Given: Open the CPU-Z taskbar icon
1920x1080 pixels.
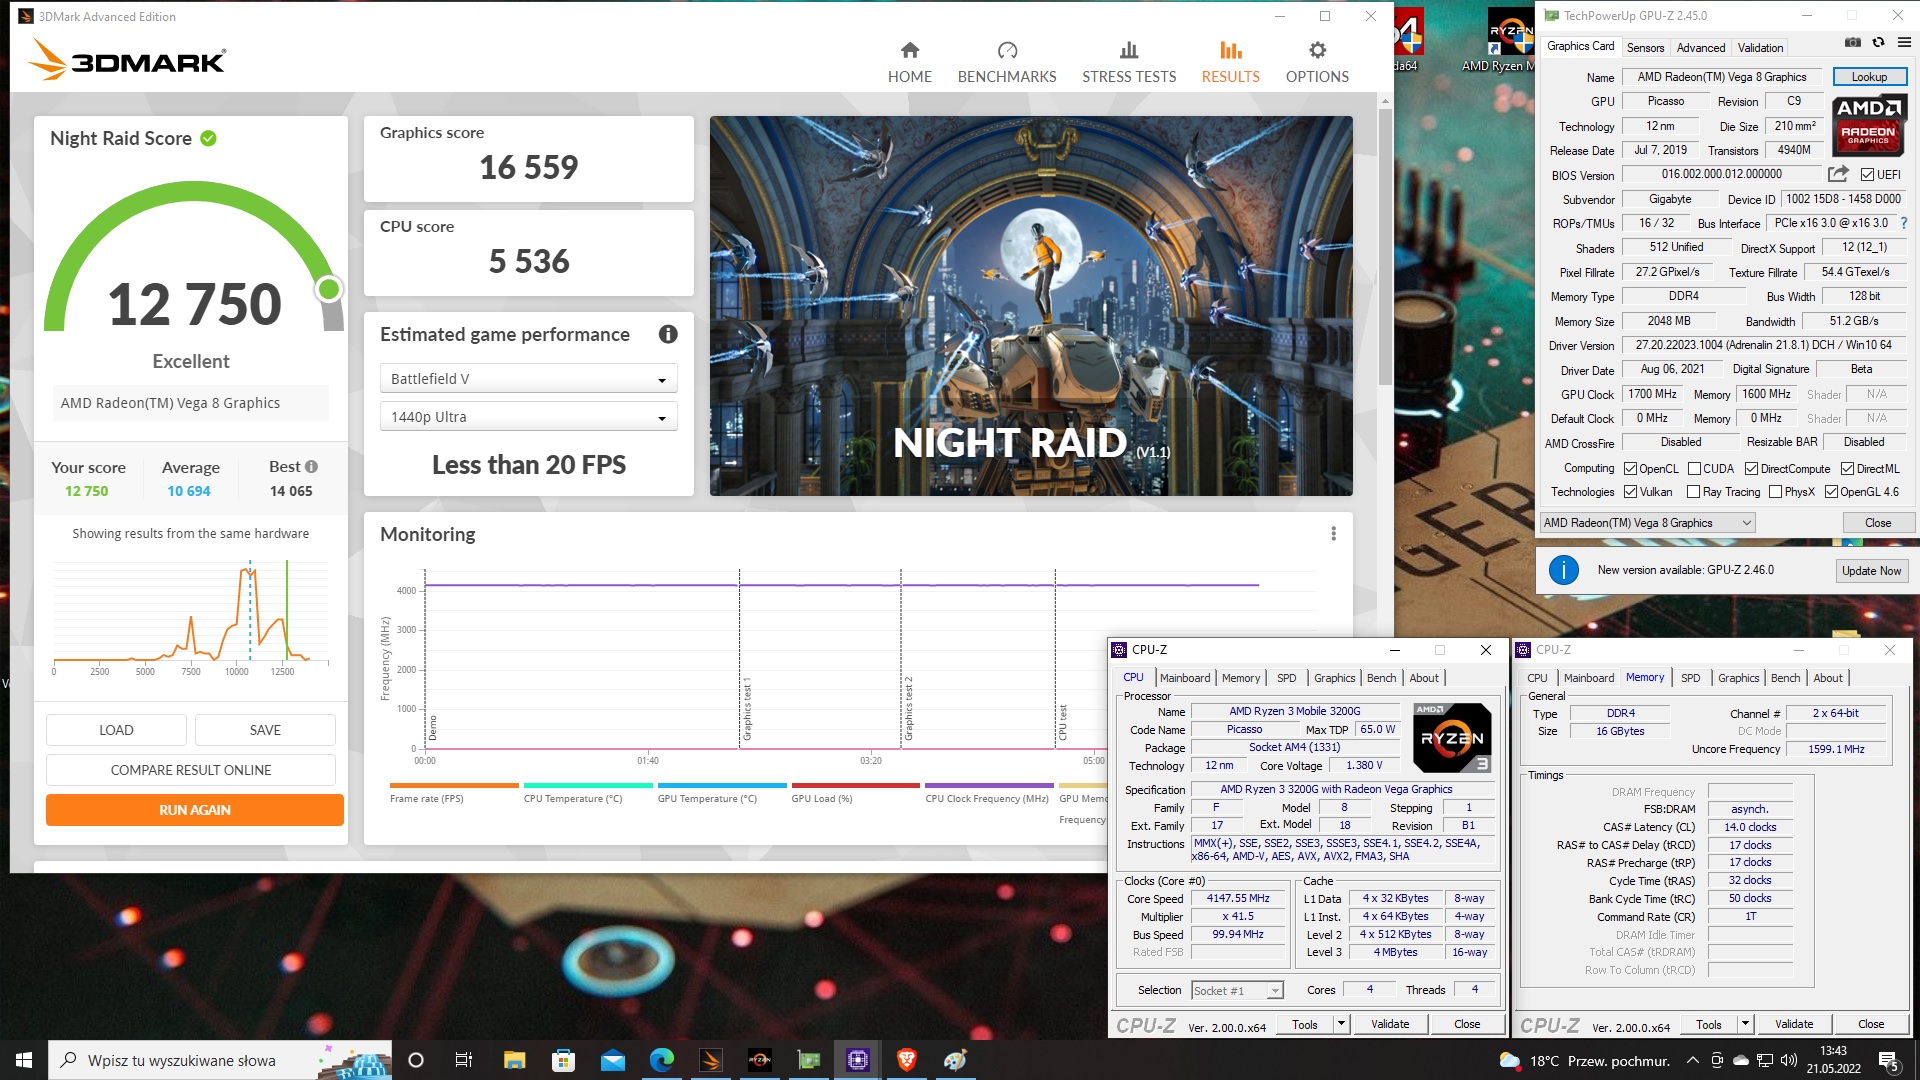Looking at the screenshot, I should (857, 1060).
